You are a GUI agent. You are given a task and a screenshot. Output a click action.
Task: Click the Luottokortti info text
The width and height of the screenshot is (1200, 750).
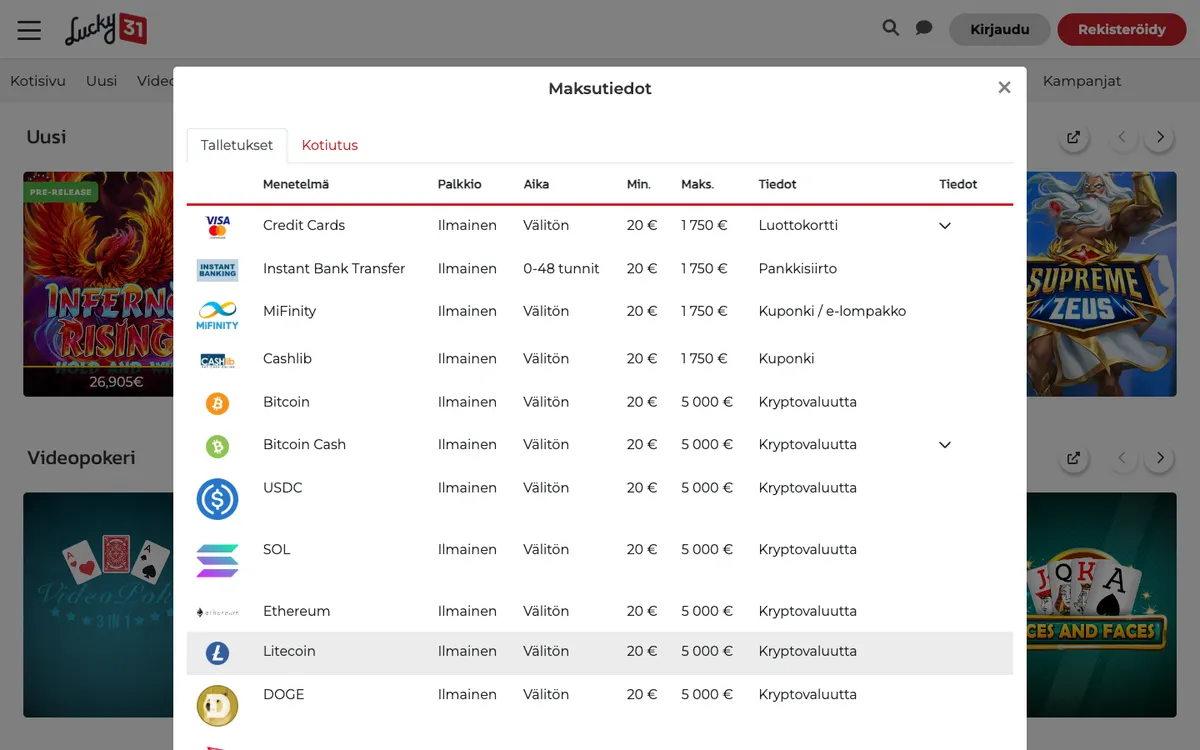coord(798,225)
